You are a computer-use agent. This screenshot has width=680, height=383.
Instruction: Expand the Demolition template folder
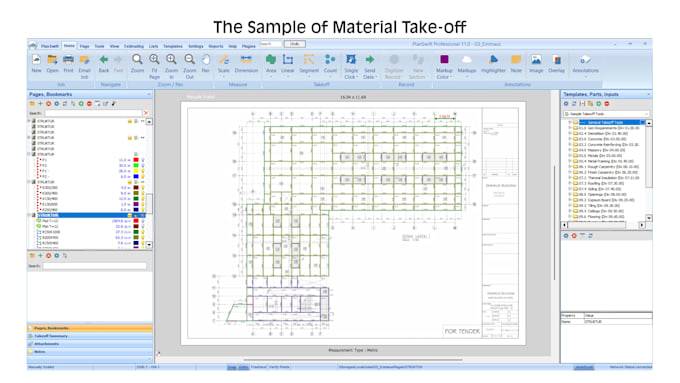click(570, 133)
